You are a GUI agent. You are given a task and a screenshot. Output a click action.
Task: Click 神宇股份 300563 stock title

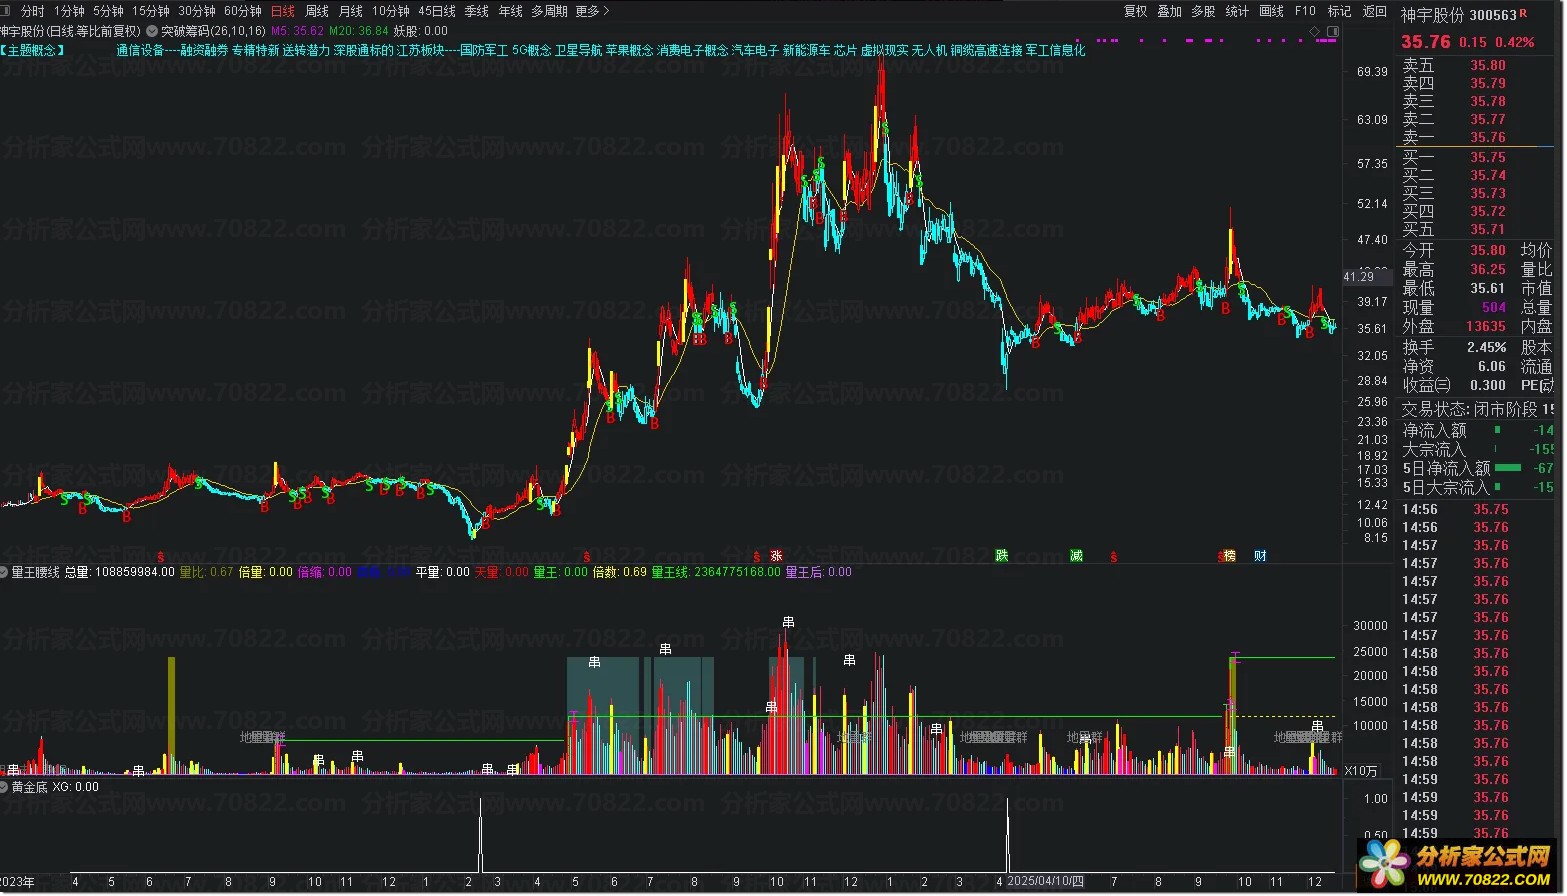[x=1459, y=15]
